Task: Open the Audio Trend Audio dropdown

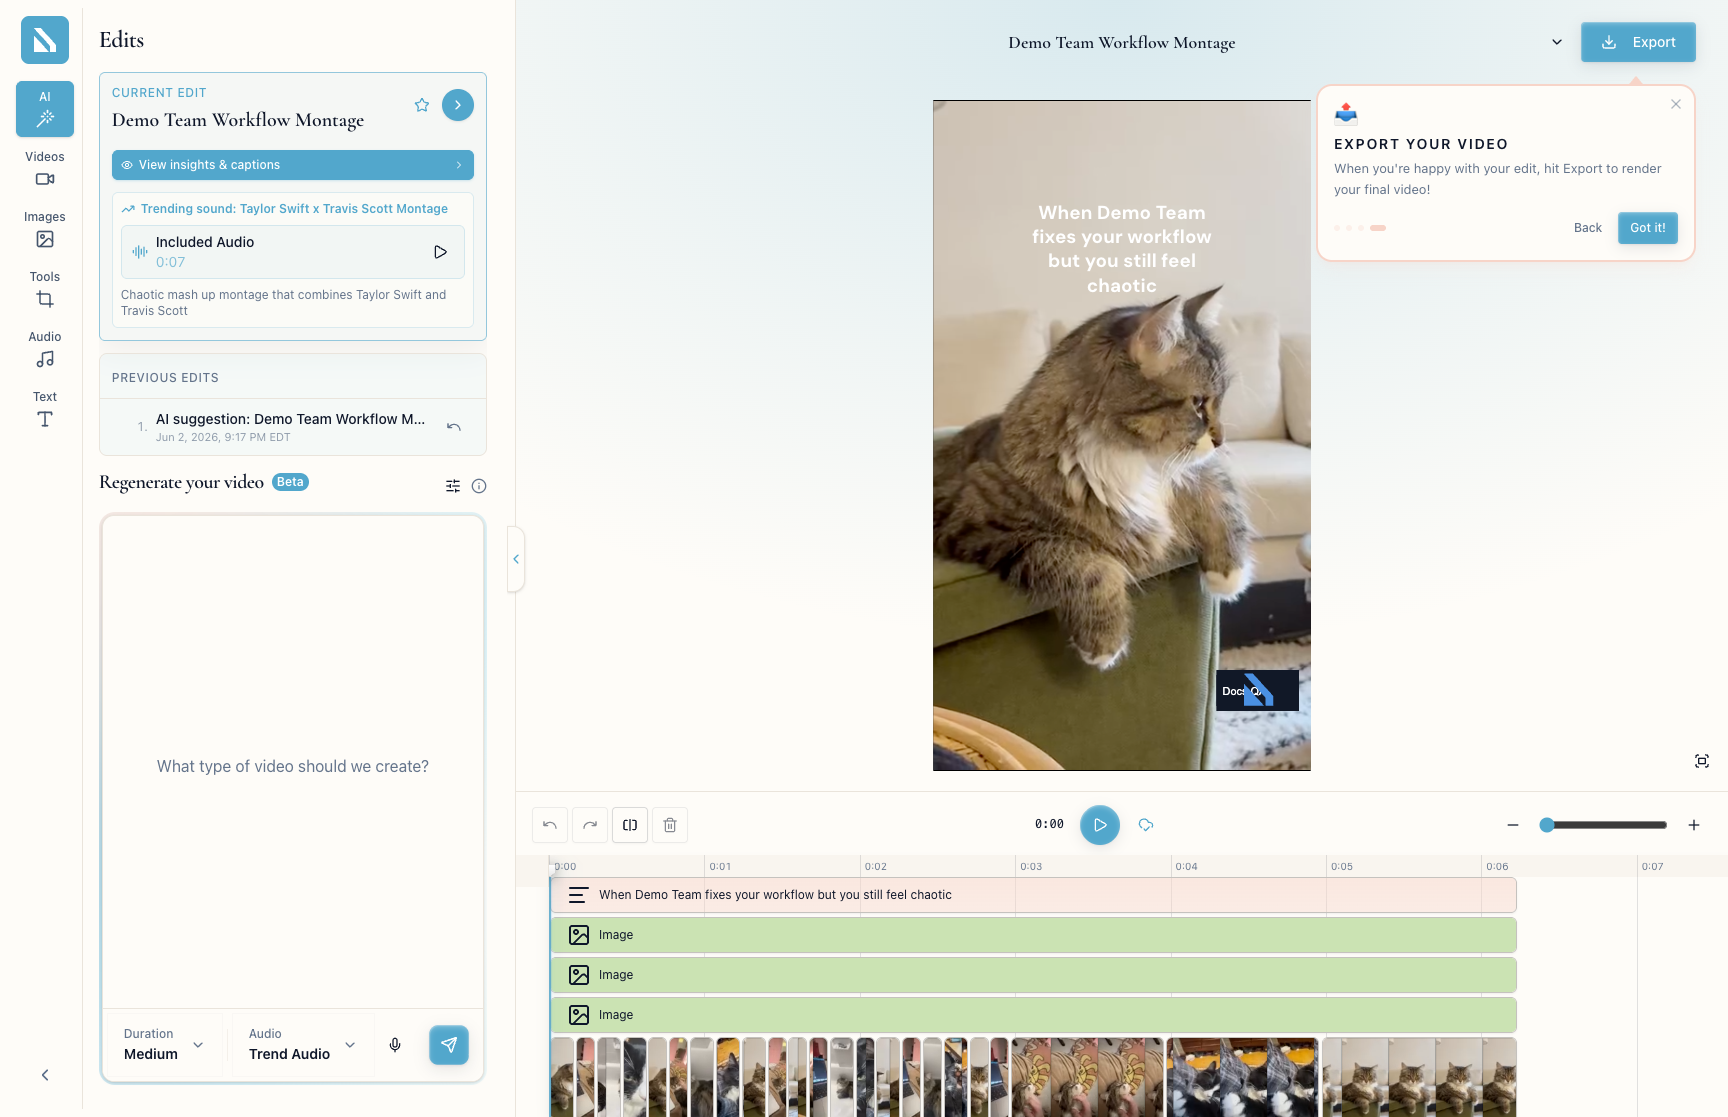Action: point(304,1045)
